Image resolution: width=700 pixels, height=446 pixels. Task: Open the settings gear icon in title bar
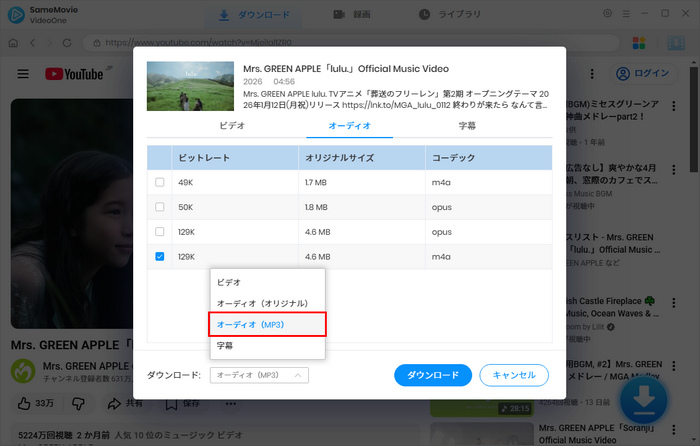(607, 13)
